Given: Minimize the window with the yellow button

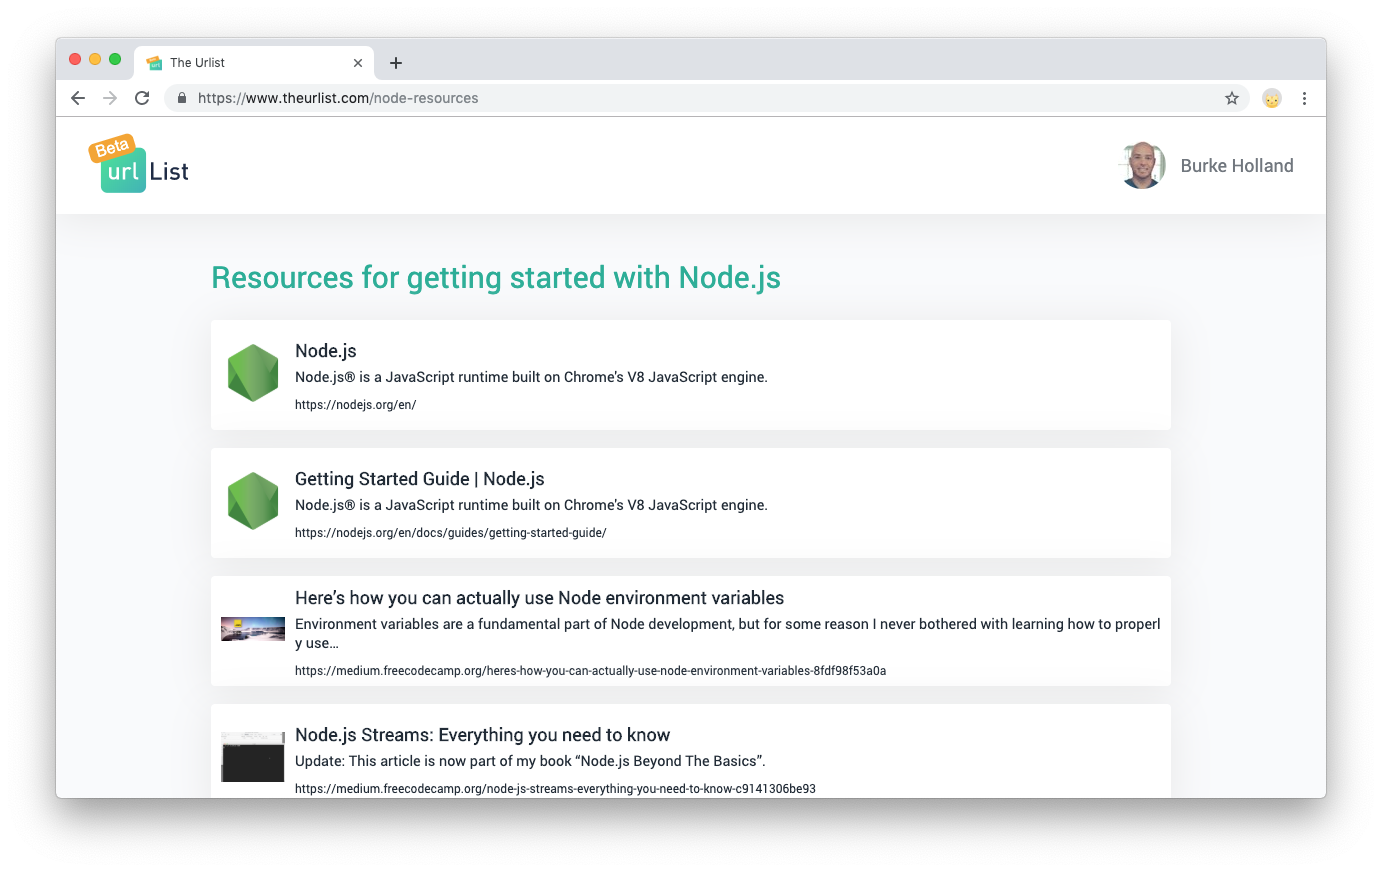Looking at the screenshot, I should pos(95,59).
